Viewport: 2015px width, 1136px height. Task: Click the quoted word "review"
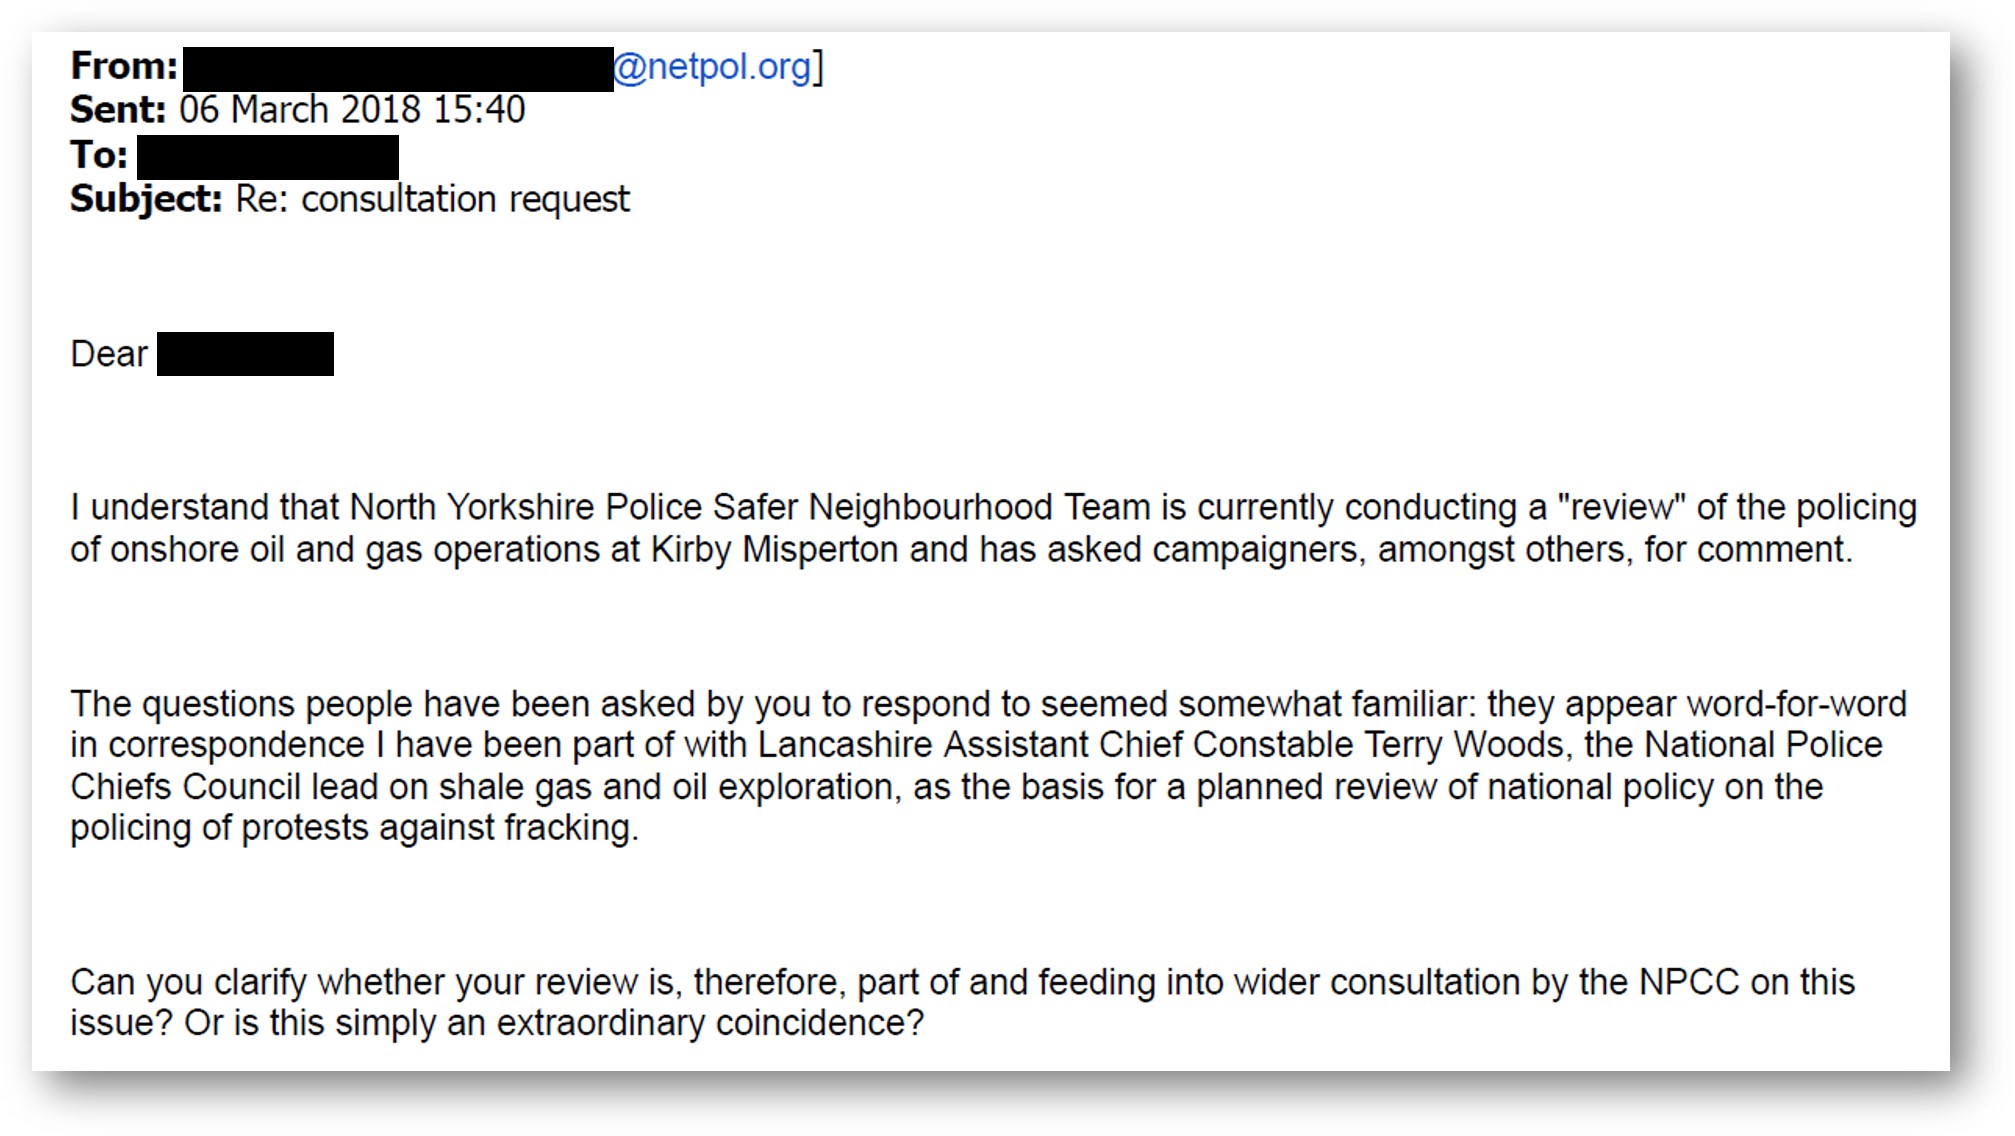point(1621,507)
